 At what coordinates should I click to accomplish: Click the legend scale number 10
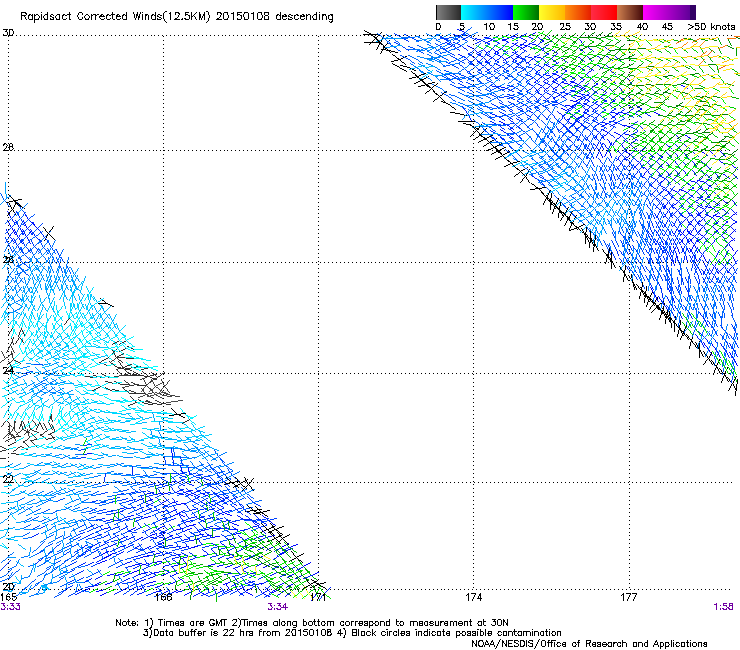489,27
